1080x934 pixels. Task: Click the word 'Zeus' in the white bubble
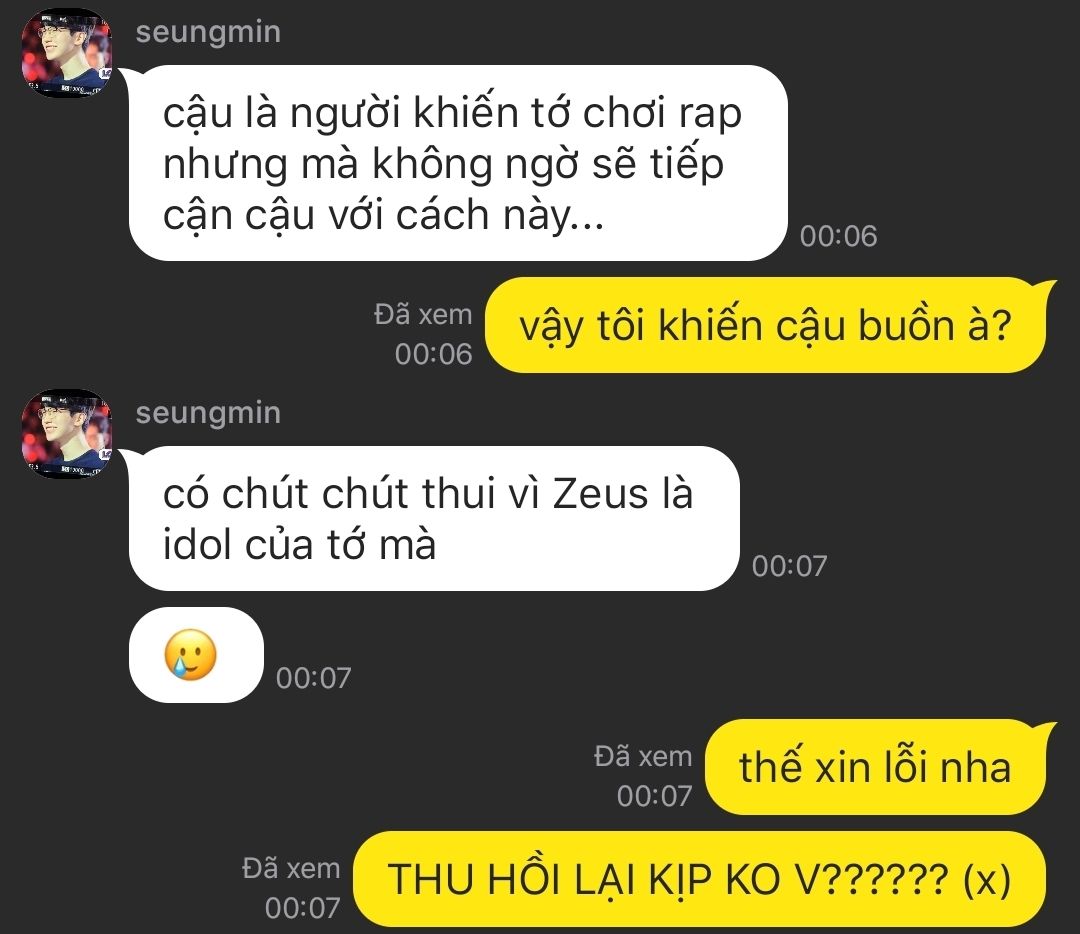(x=600, y=494)
